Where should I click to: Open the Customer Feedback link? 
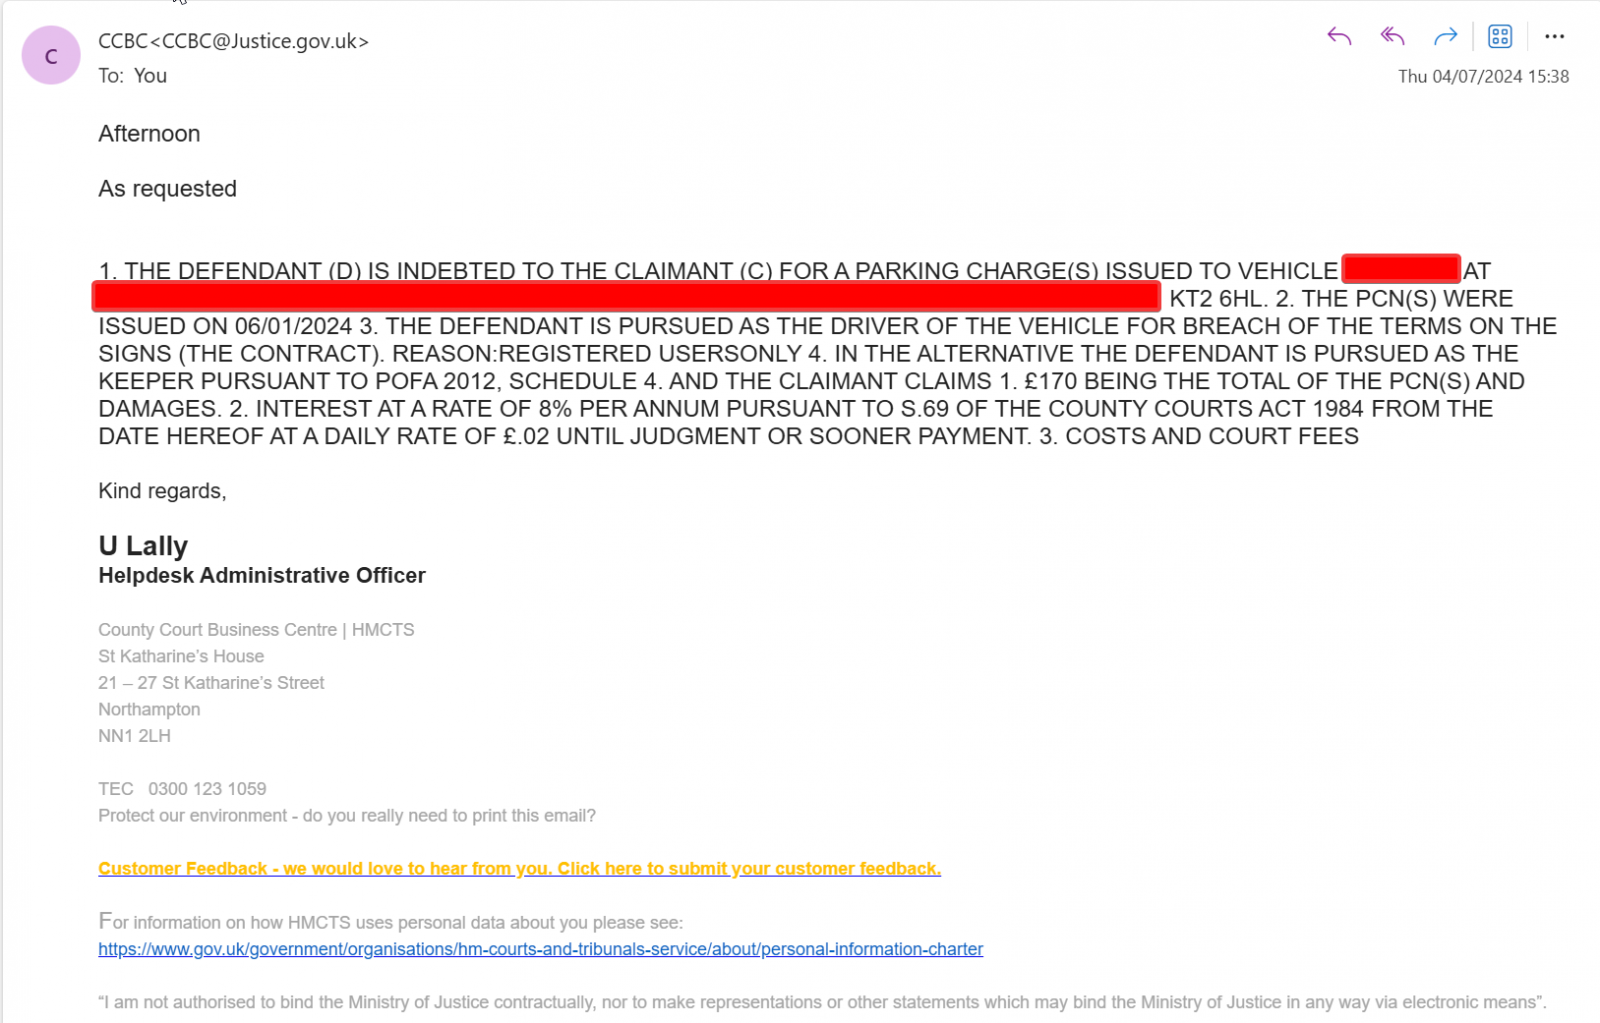[x=519, y=868]
